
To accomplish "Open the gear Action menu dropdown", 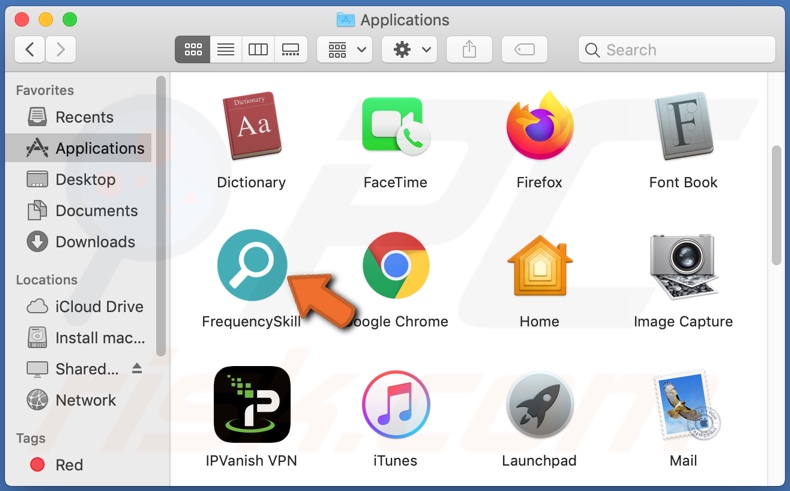I will (x=409, y=49).
